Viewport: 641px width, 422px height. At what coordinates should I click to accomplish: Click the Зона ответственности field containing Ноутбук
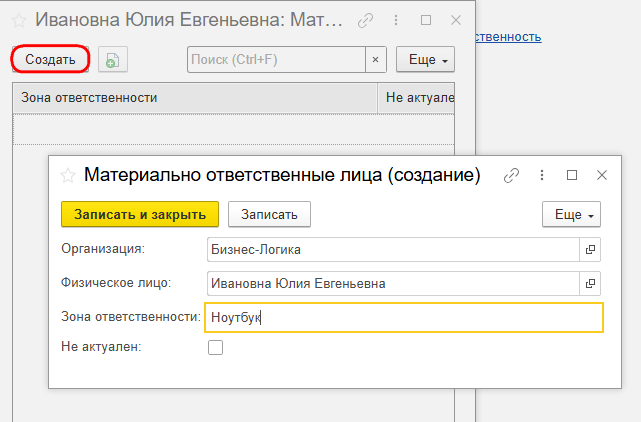click(x=404, y=317)
